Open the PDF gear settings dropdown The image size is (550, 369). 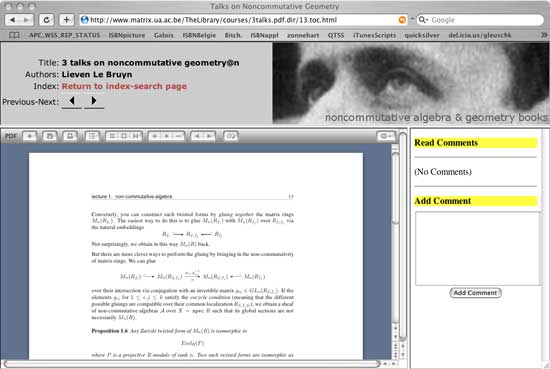386,136
